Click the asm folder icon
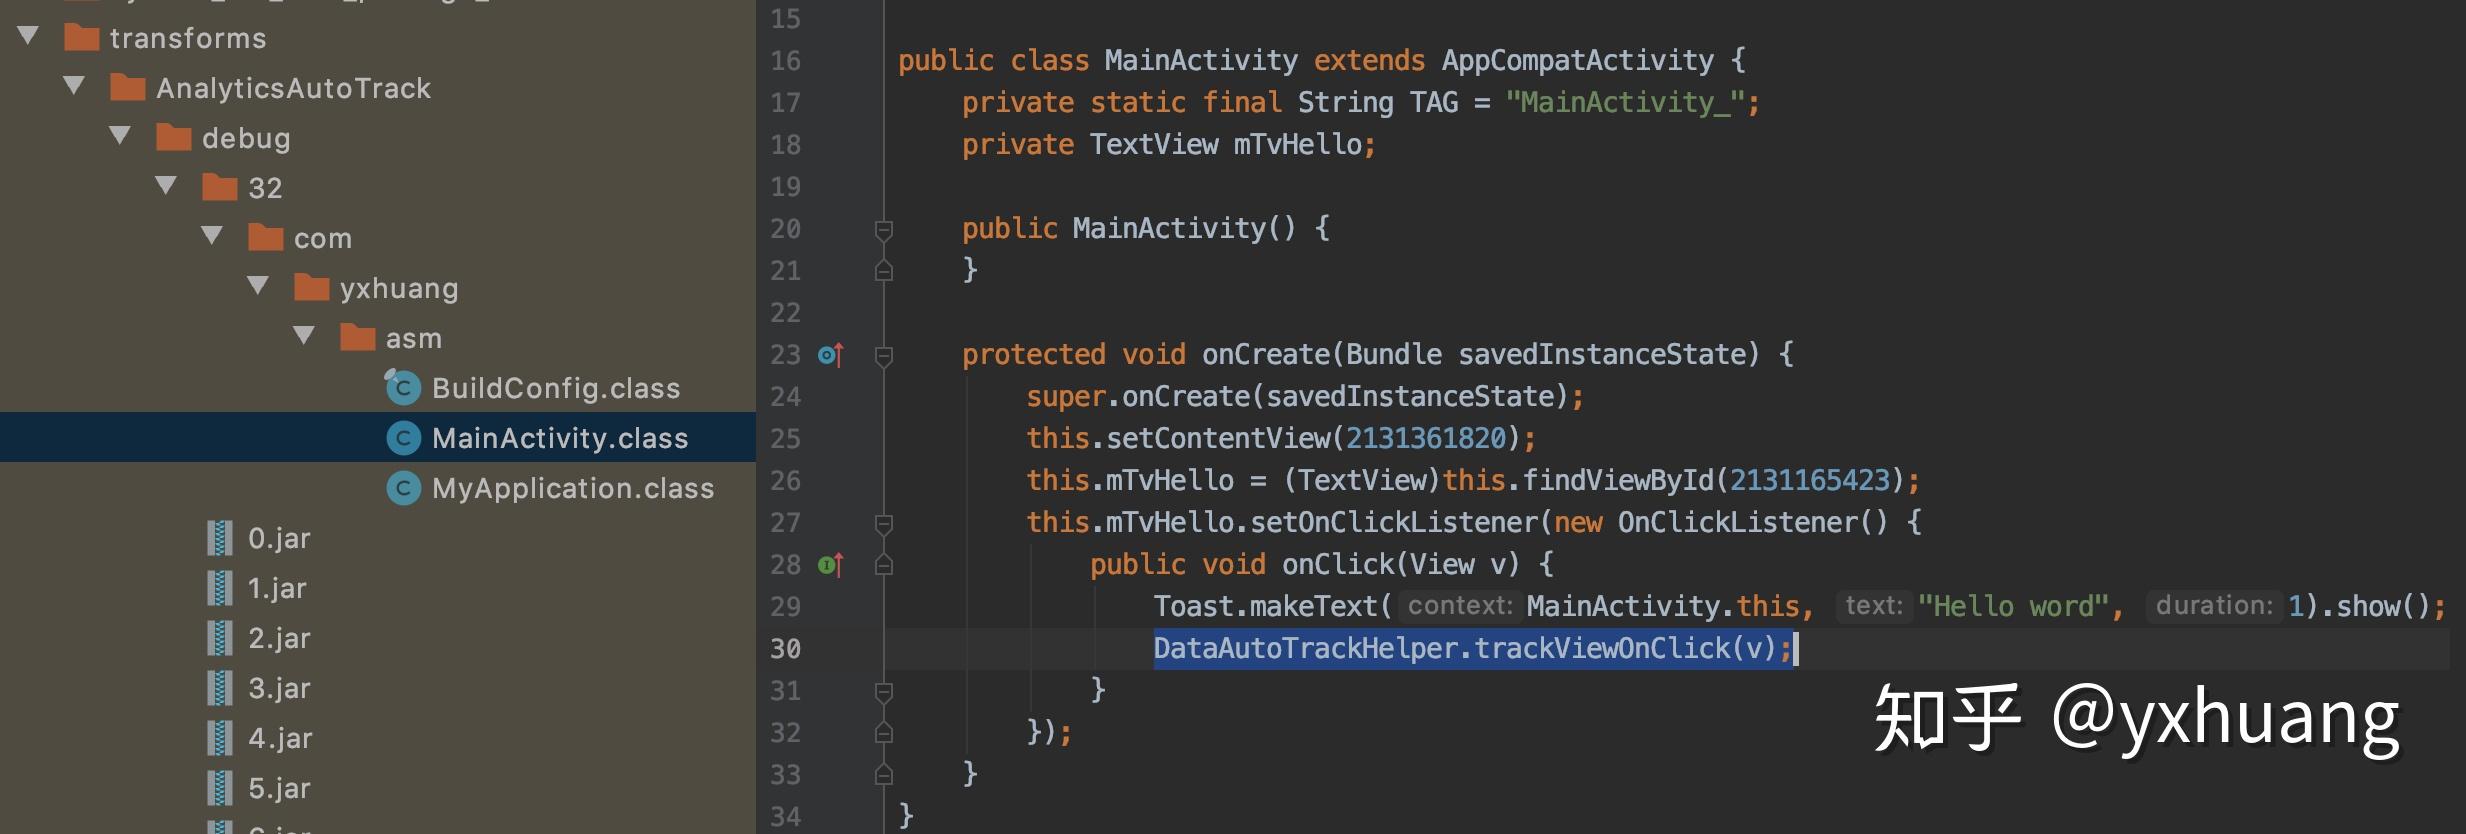The width and height of the screenshot is (2466, 834). (x=357, y=338)
